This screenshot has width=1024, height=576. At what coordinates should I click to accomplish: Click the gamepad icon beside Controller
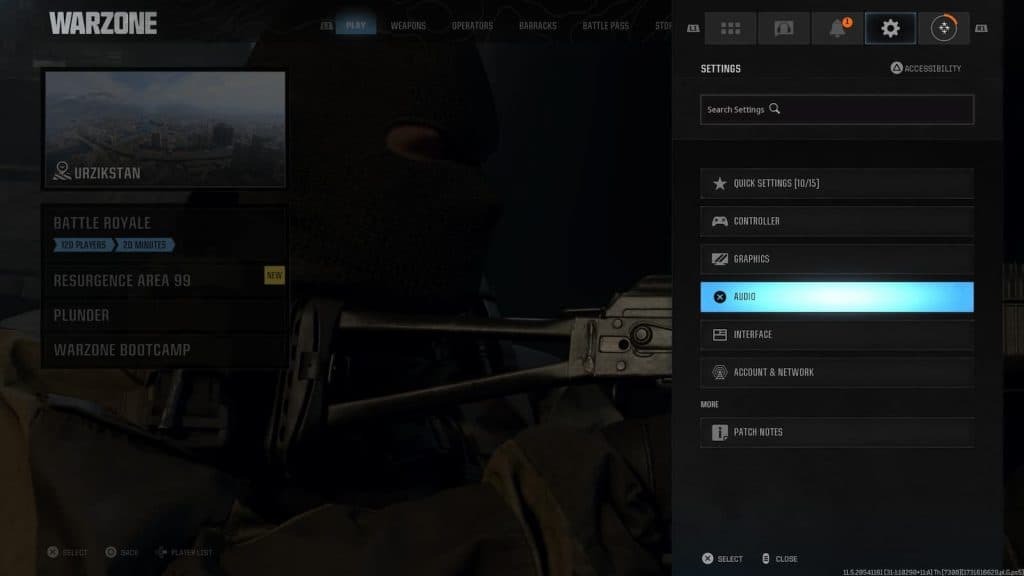click(x=719, y=221)
